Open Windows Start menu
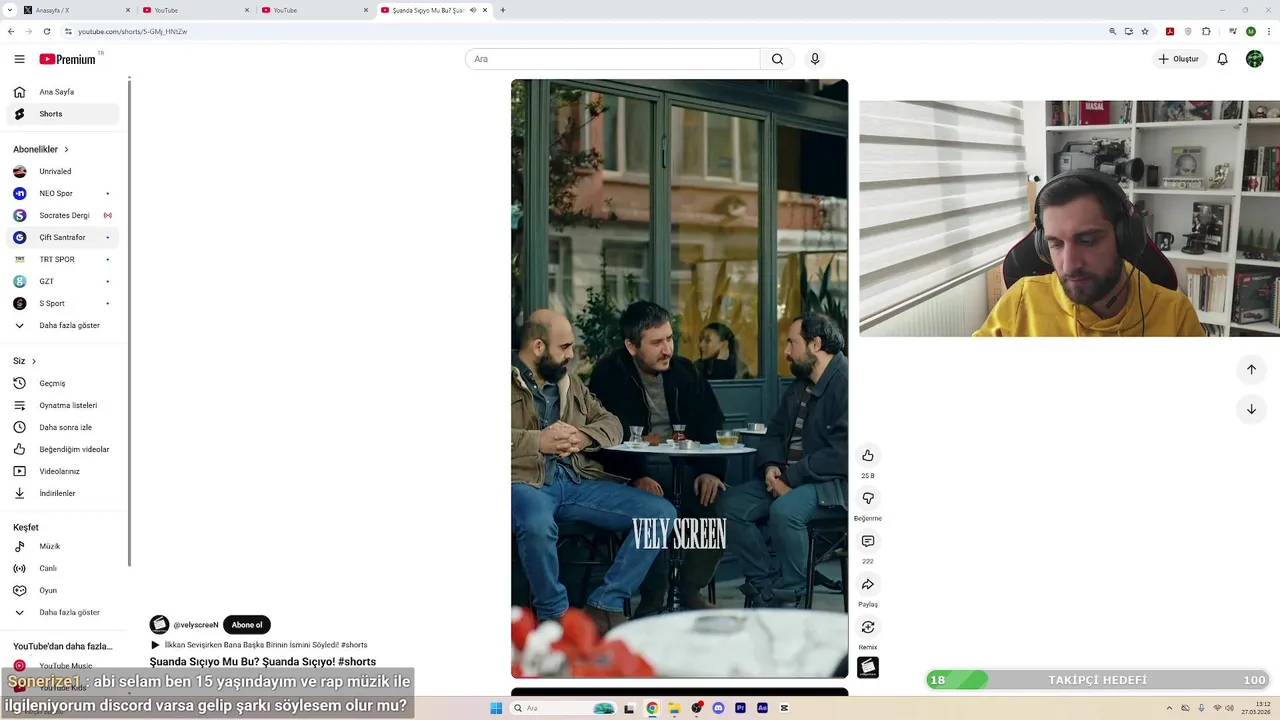Screen dimensions: 1280x720 (496, 708)
